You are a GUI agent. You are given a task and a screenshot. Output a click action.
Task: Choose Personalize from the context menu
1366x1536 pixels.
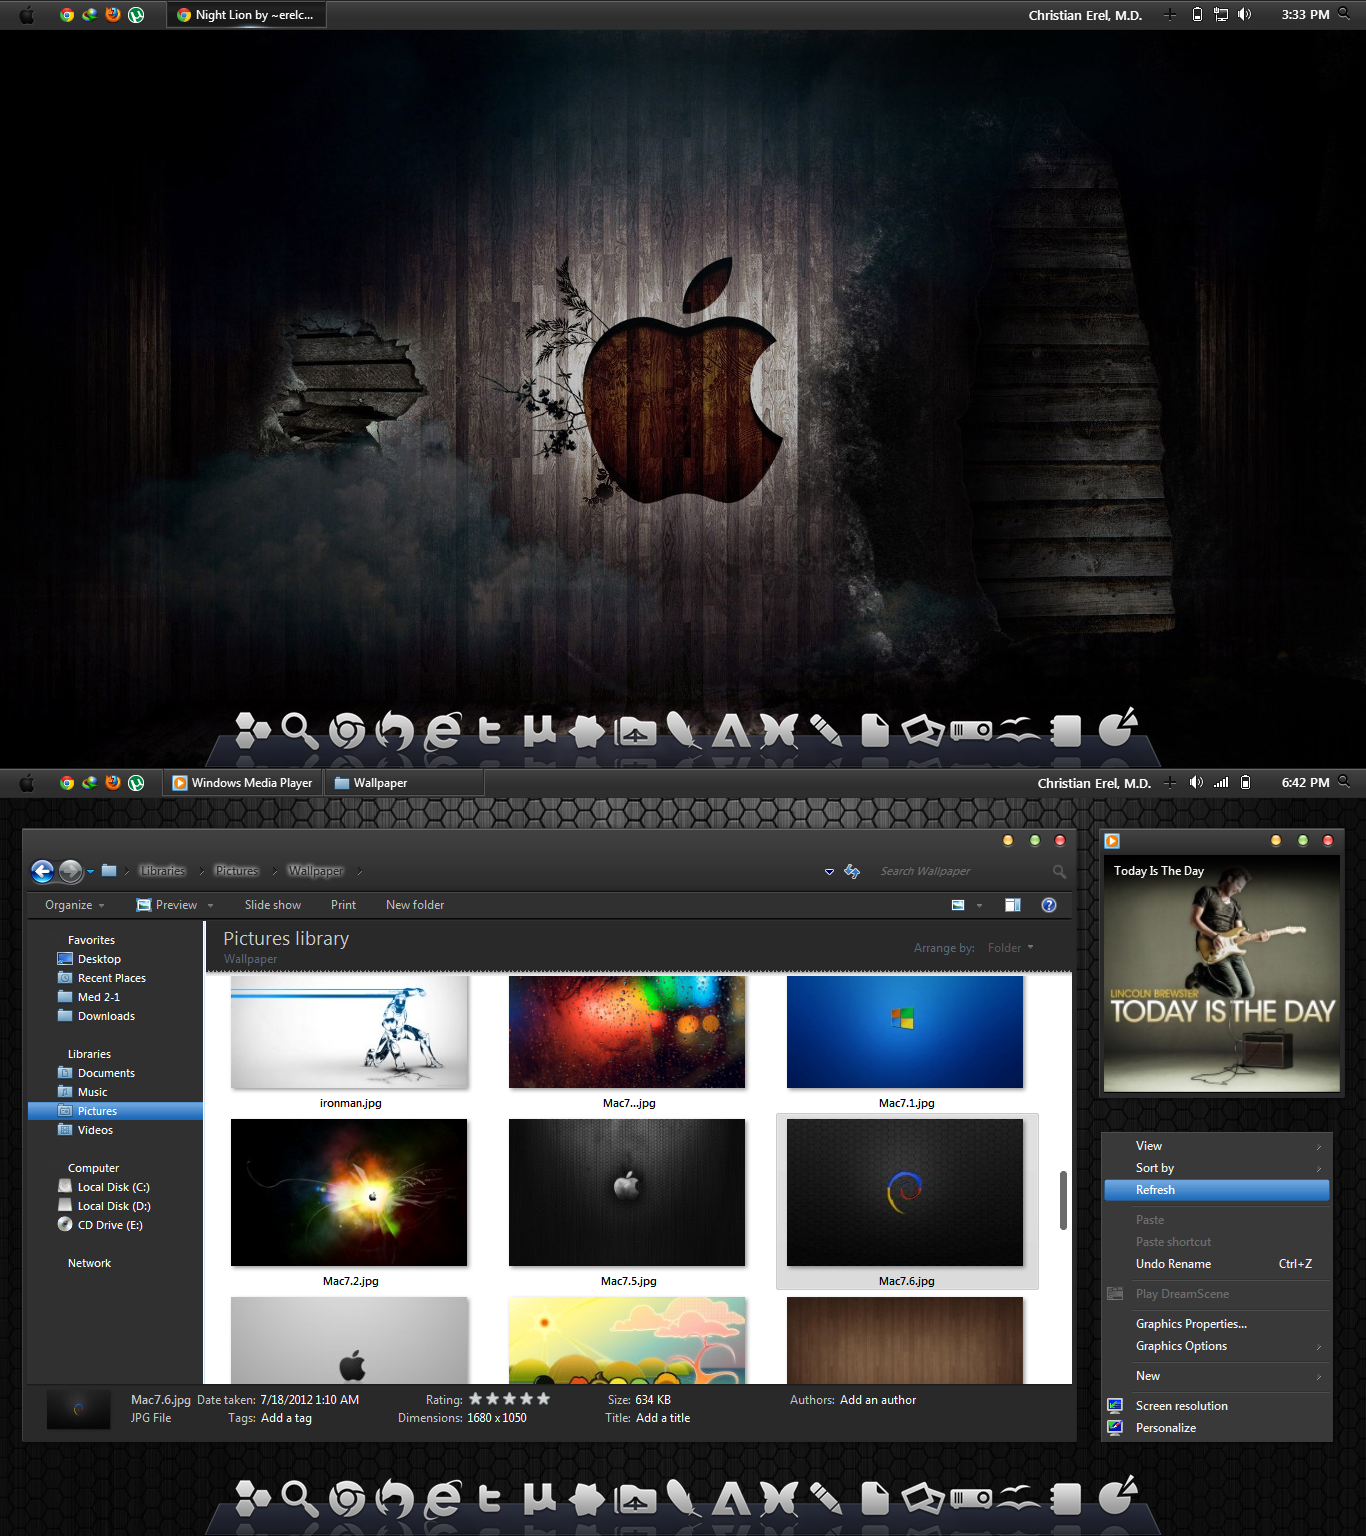[1217, 1428]
